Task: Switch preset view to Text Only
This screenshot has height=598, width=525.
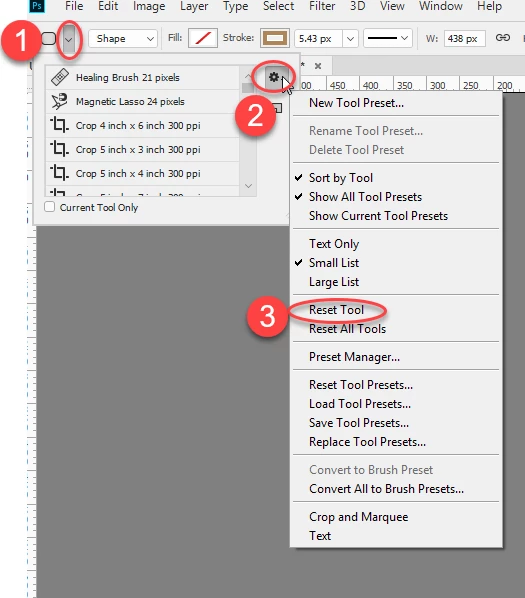Action: (x=396, y=244)
